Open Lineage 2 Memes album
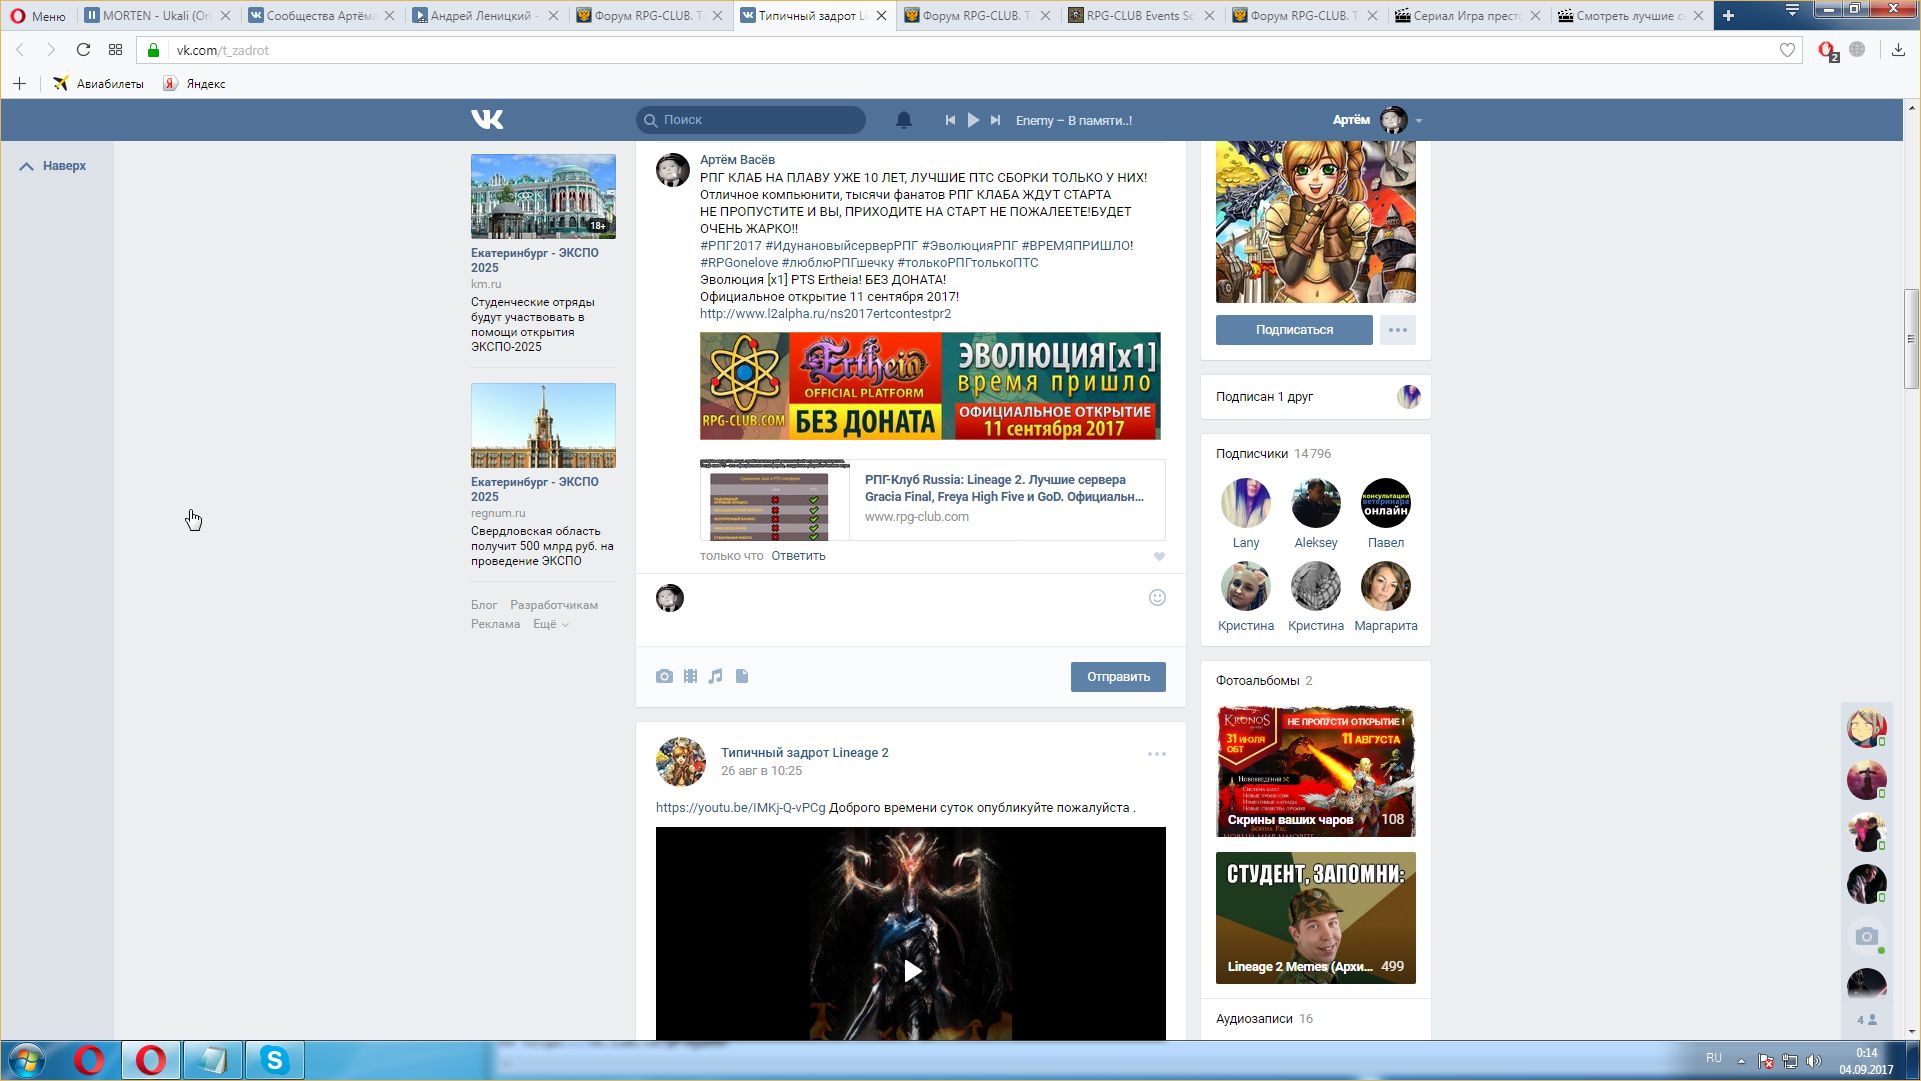 click(1315, 918)
